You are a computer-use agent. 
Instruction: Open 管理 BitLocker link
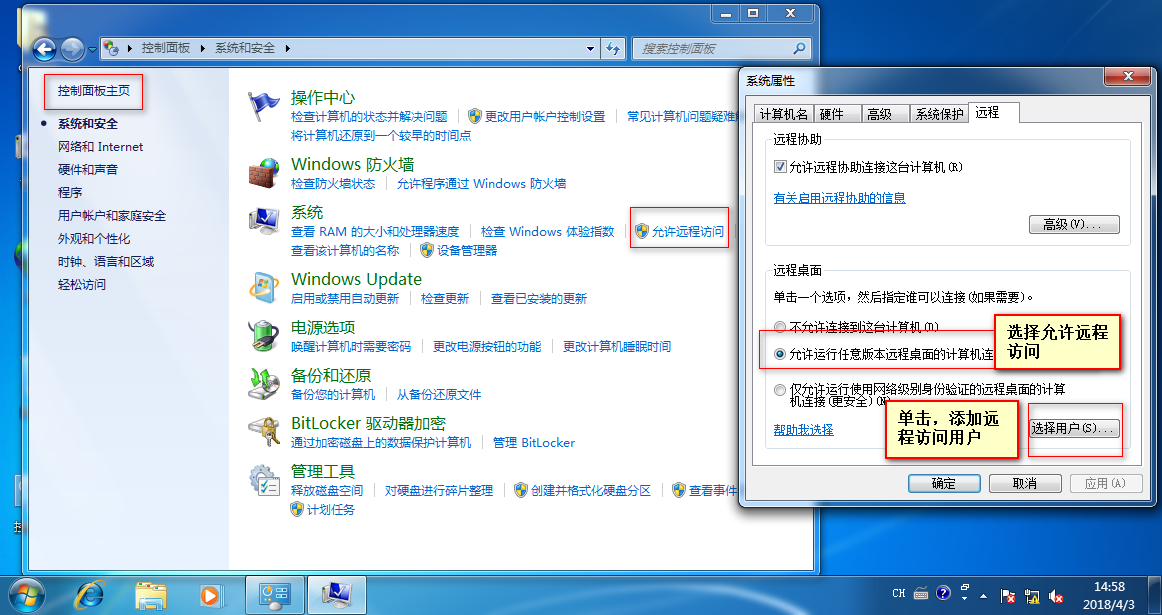click(x=534, y=442)
